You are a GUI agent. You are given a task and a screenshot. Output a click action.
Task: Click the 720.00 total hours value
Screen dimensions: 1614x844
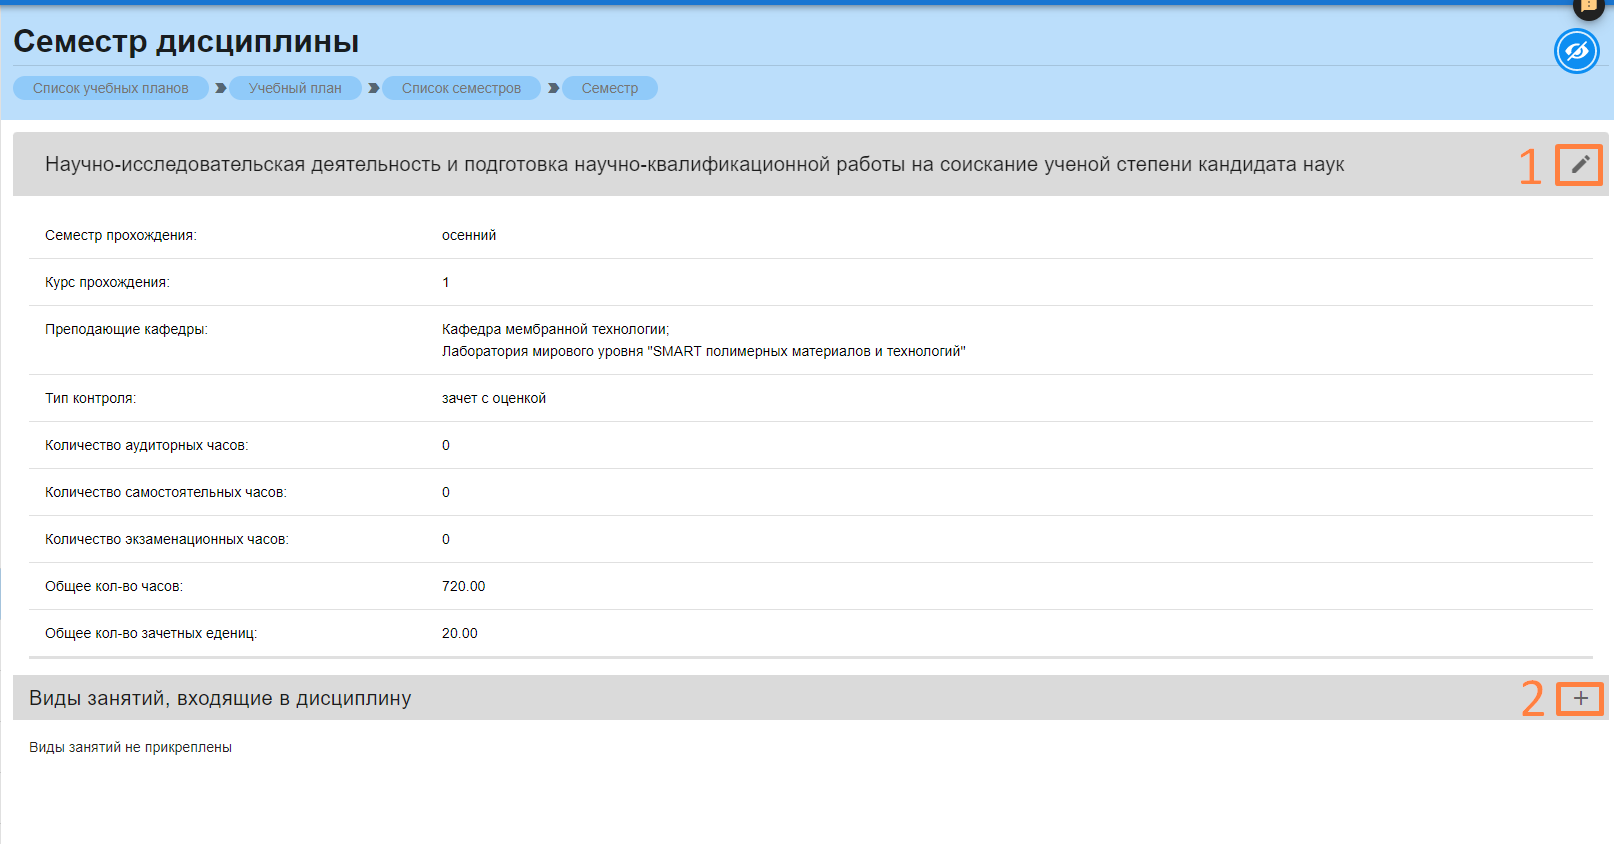(x=463, y=586)
